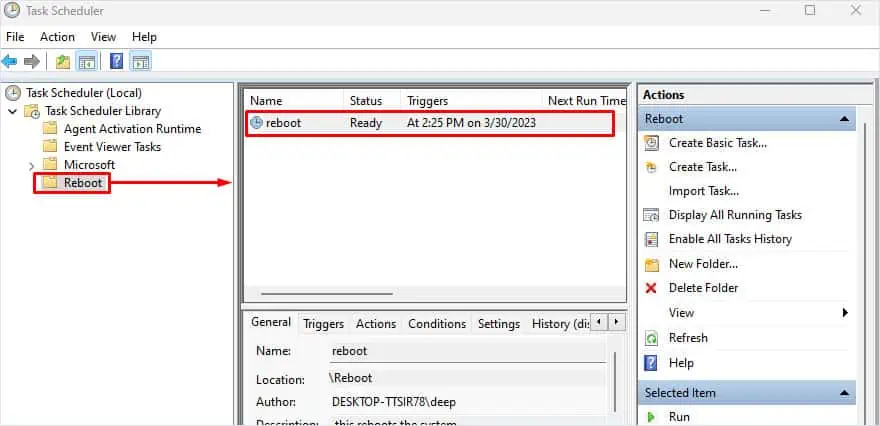Click the Event Viewer Tasks folder icon
This screenshot has width=880, height=426.
(x=51, y=146)
